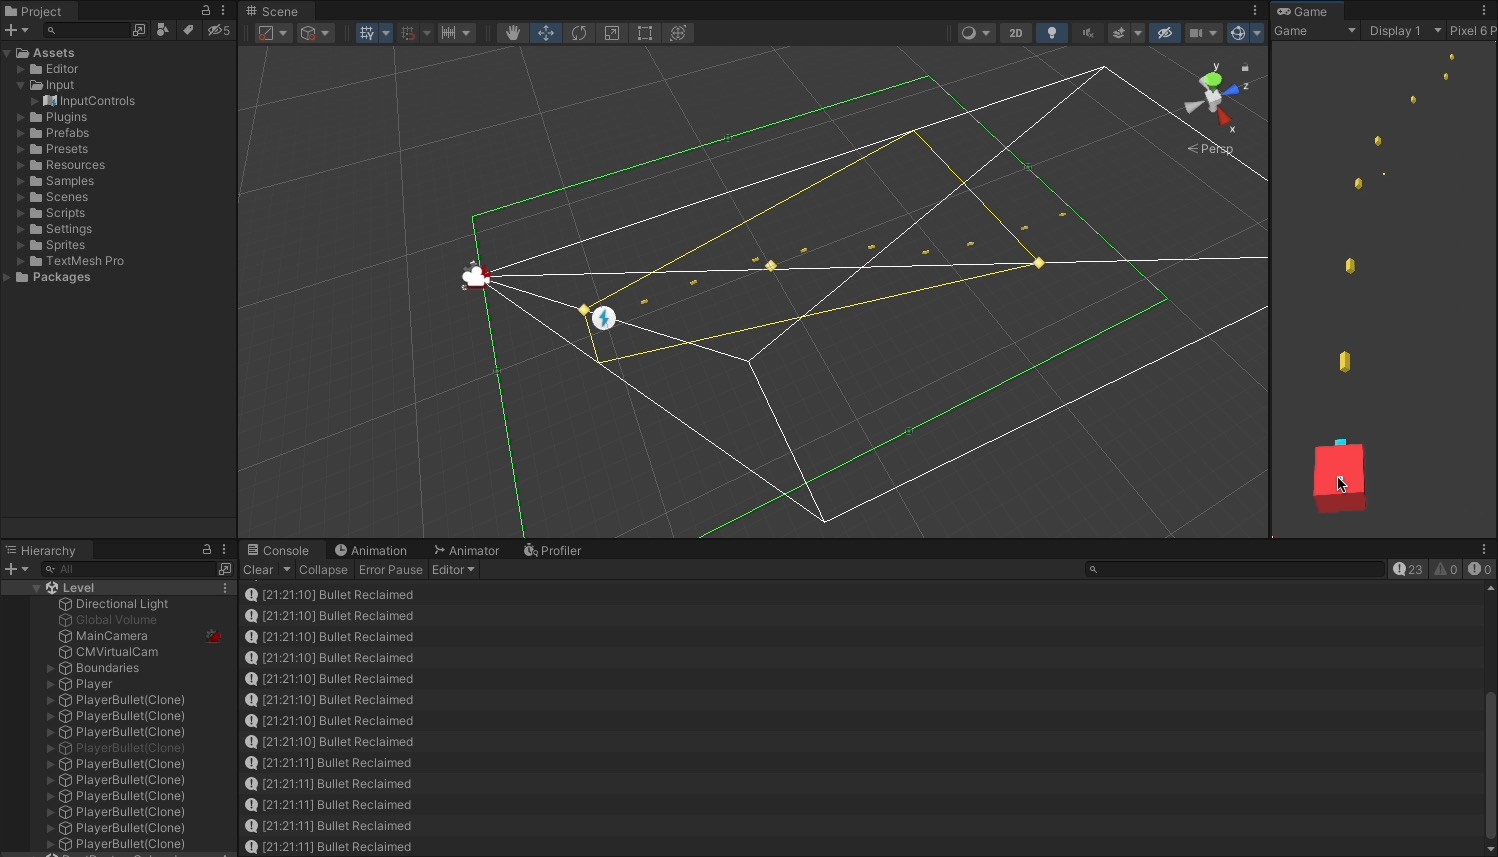Open Hierarchy panel more options menu
Viewport: 1498px width, 857px height.
[x=224, y=550]
